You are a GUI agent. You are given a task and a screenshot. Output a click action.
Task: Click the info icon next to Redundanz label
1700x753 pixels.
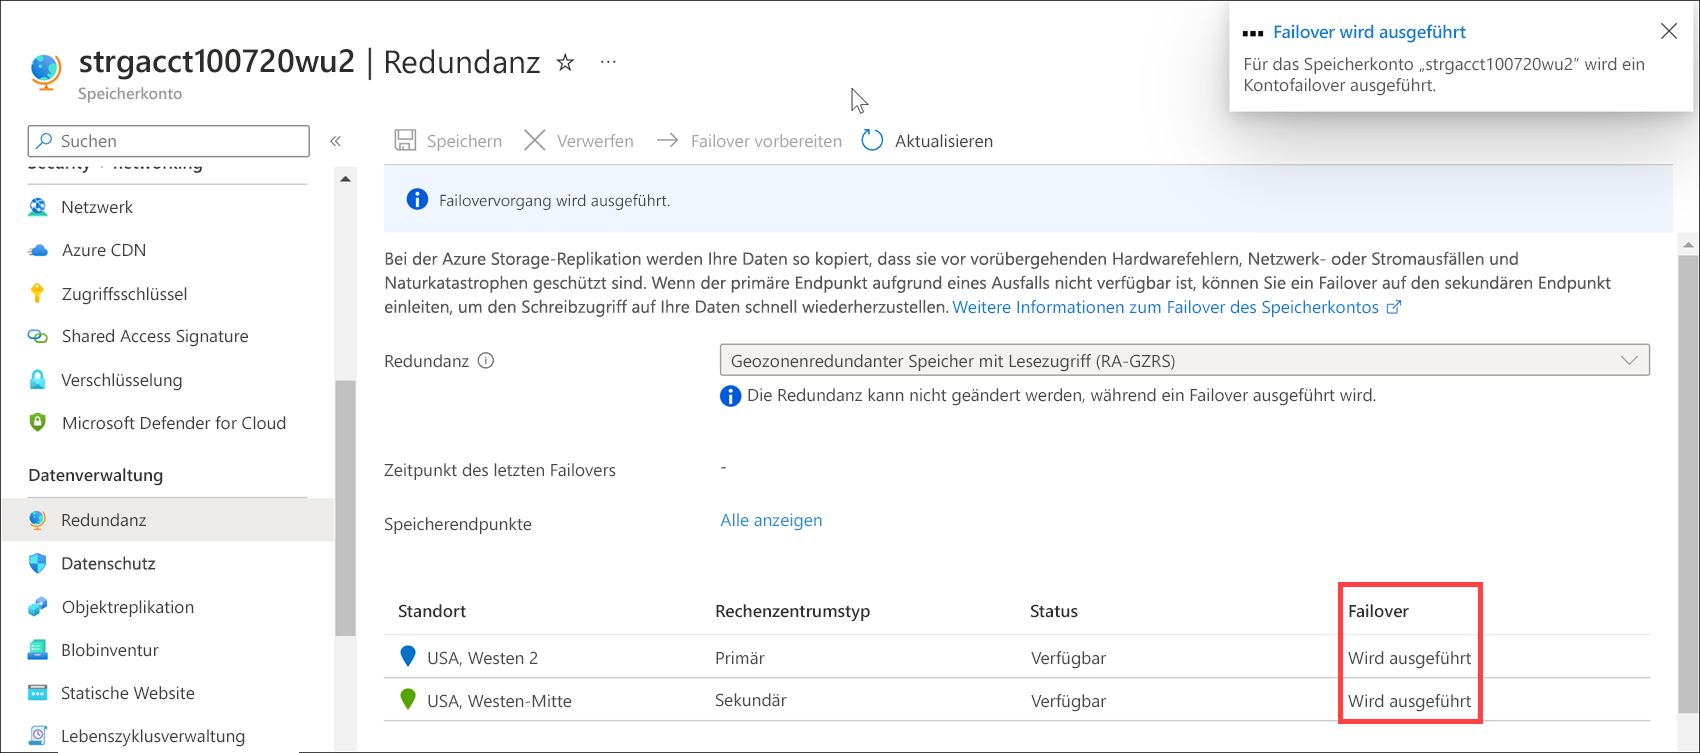[486, 361]
